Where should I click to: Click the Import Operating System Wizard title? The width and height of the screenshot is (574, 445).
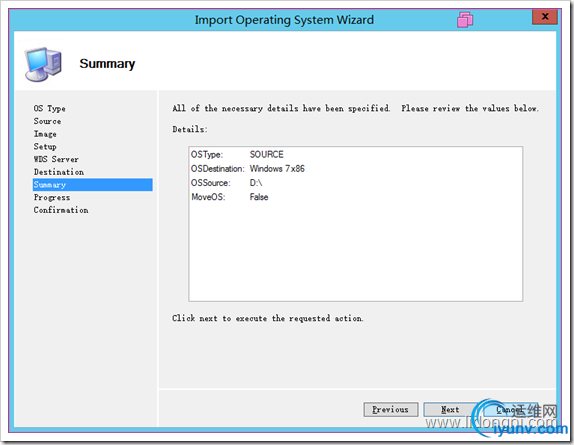(284, 19)
